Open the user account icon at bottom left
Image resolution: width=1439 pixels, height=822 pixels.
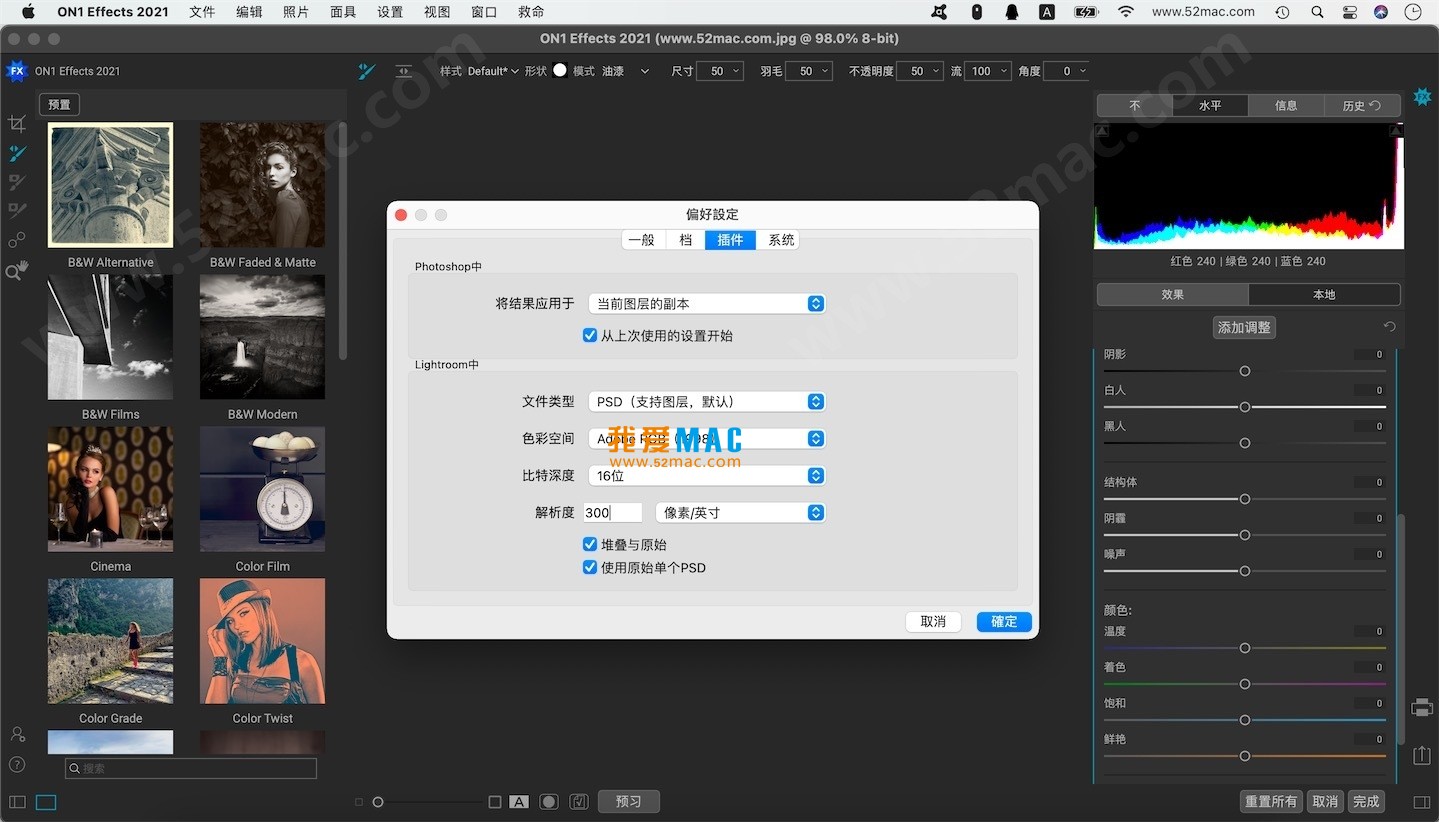click(x=17, y=734)
